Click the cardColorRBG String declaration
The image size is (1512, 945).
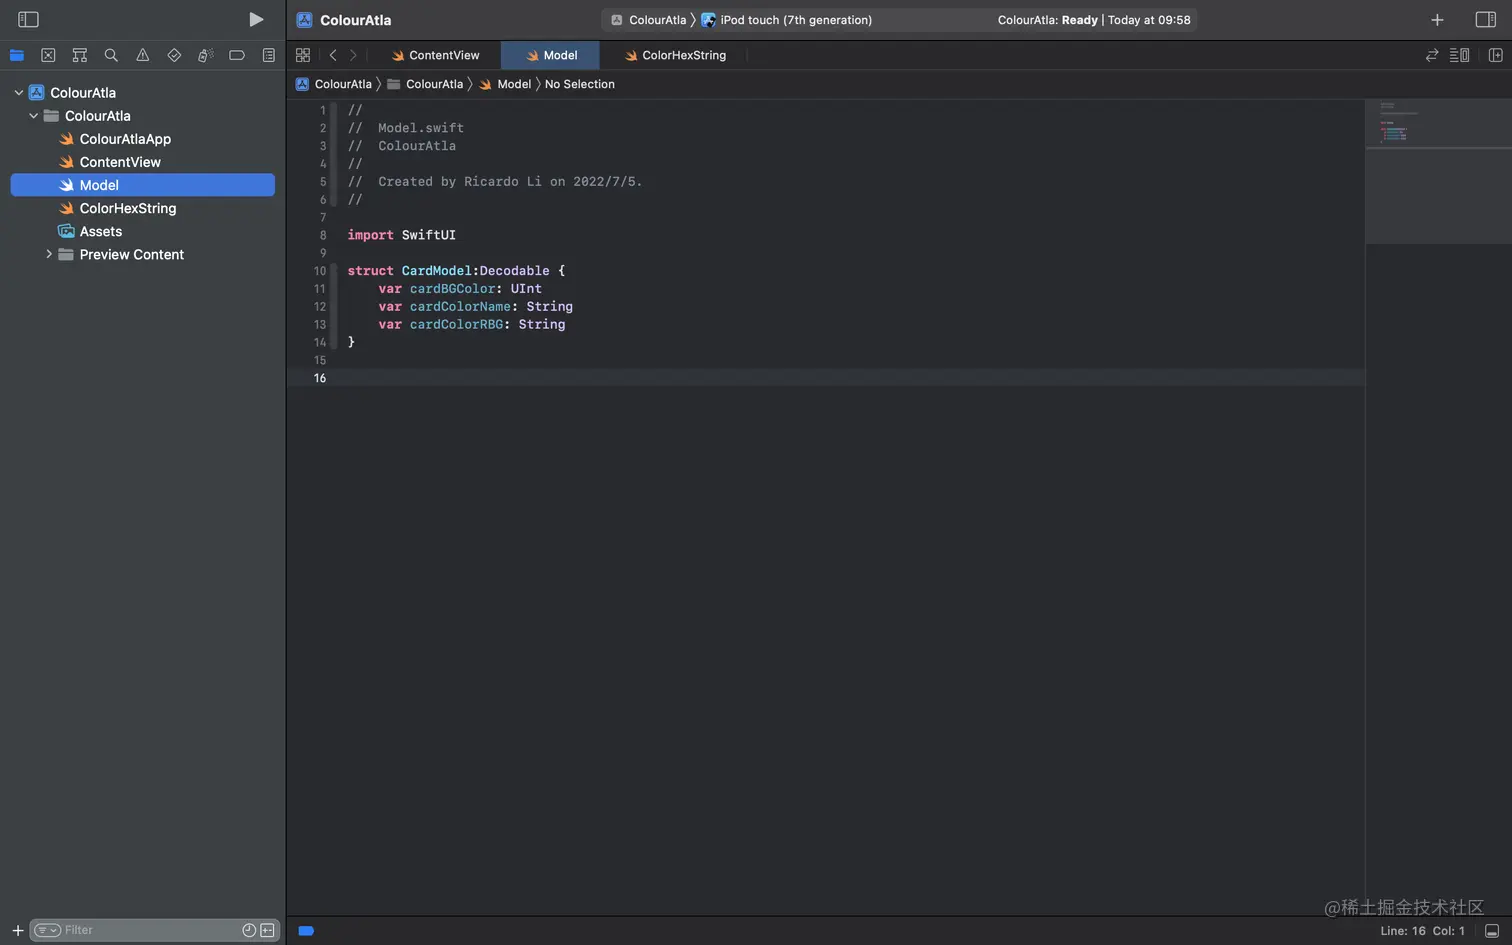471,325
